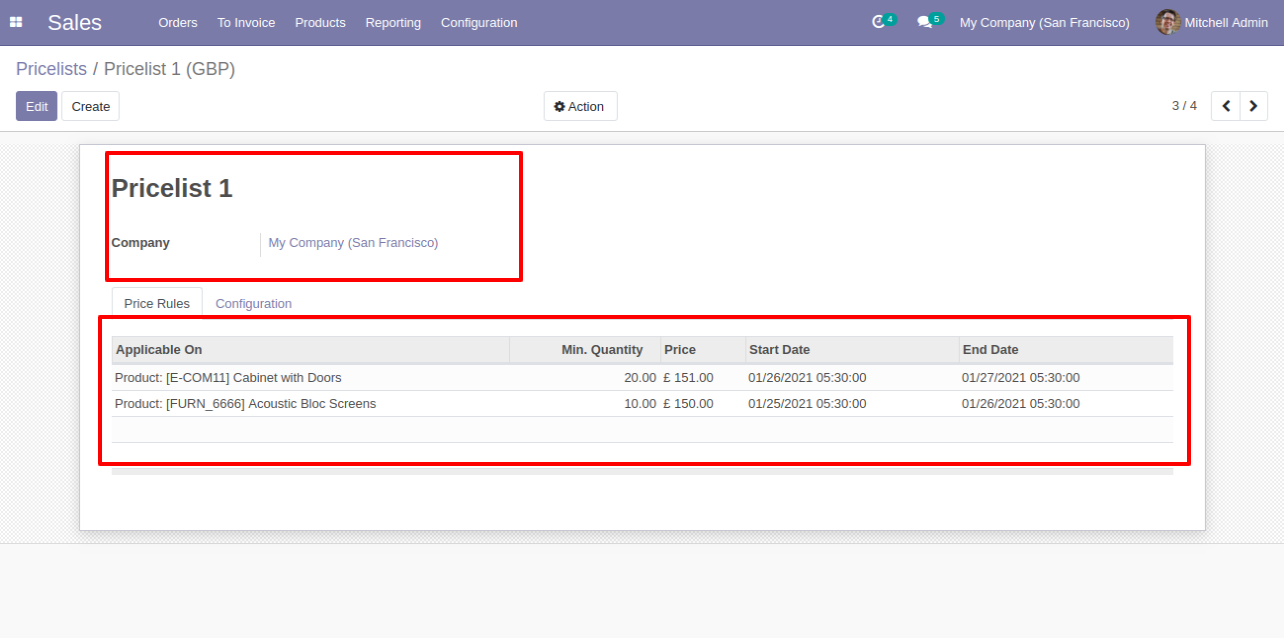The height and width of the screenshot is (638, 1284).
Task: Open company switcher My Company (San Francisco)
Action: (x=1044, y=22)
